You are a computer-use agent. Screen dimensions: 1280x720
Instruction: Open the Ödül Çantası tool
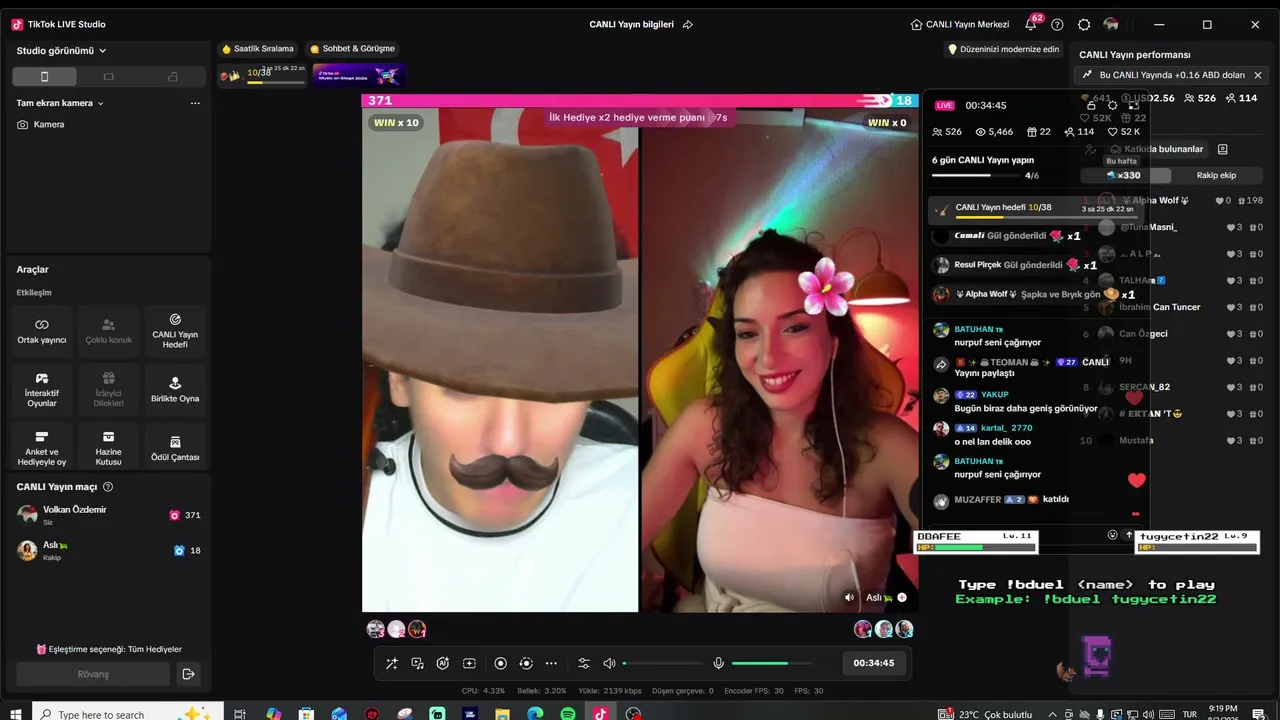tap(175, 448)
